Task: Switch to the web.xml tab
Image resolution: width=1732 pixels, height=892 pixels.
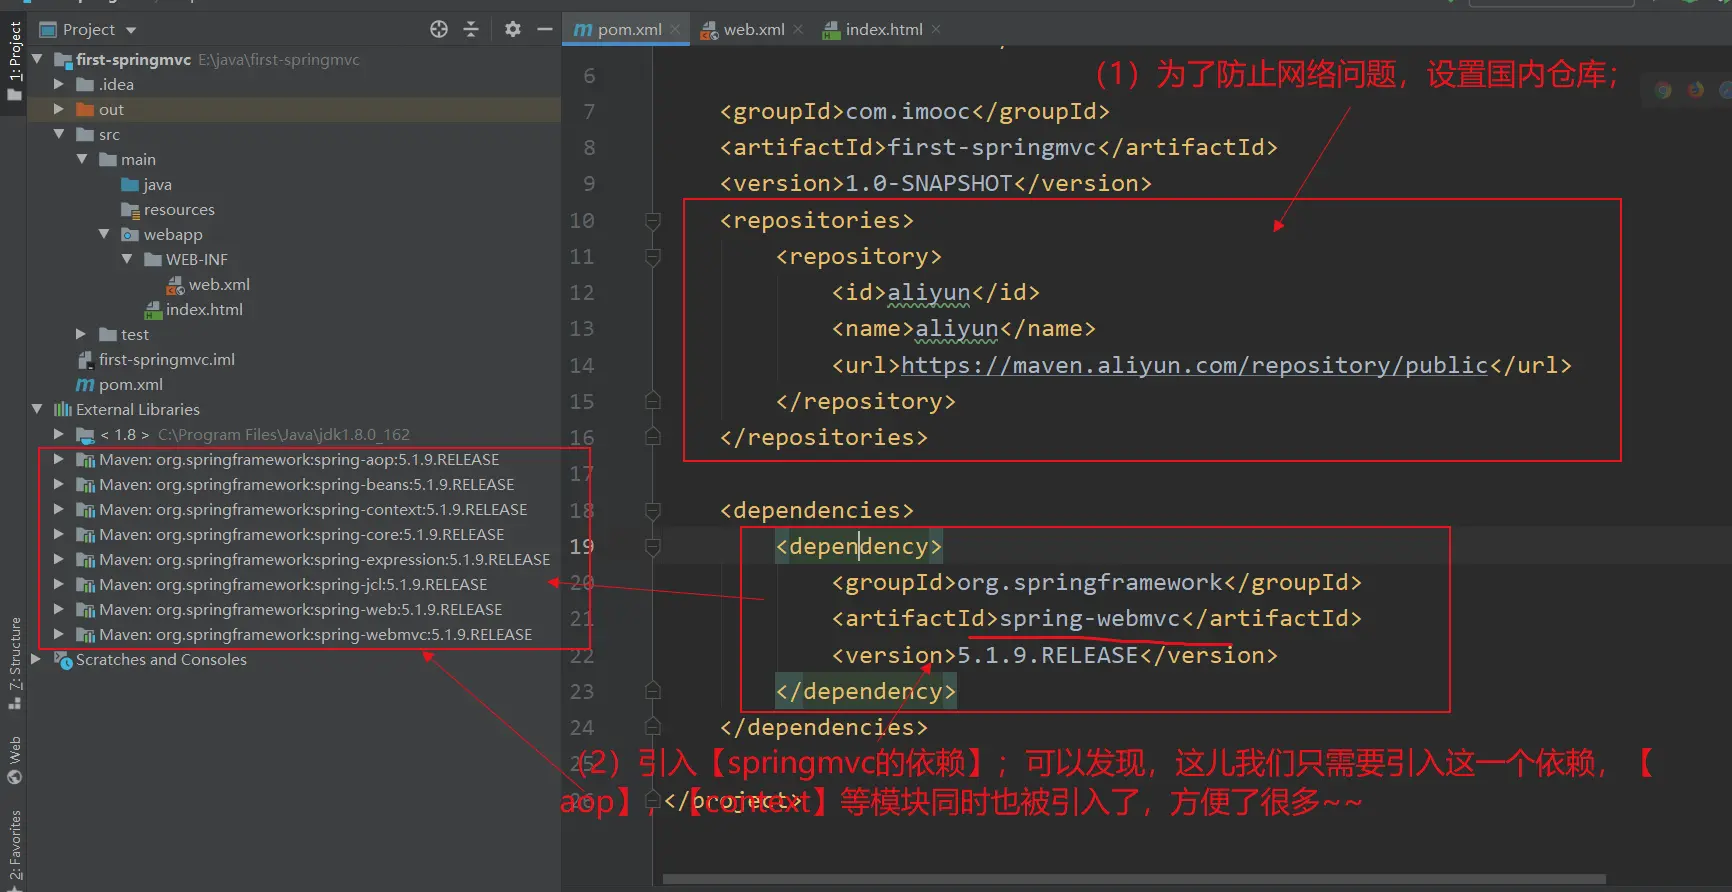Action: click(753, 29)
